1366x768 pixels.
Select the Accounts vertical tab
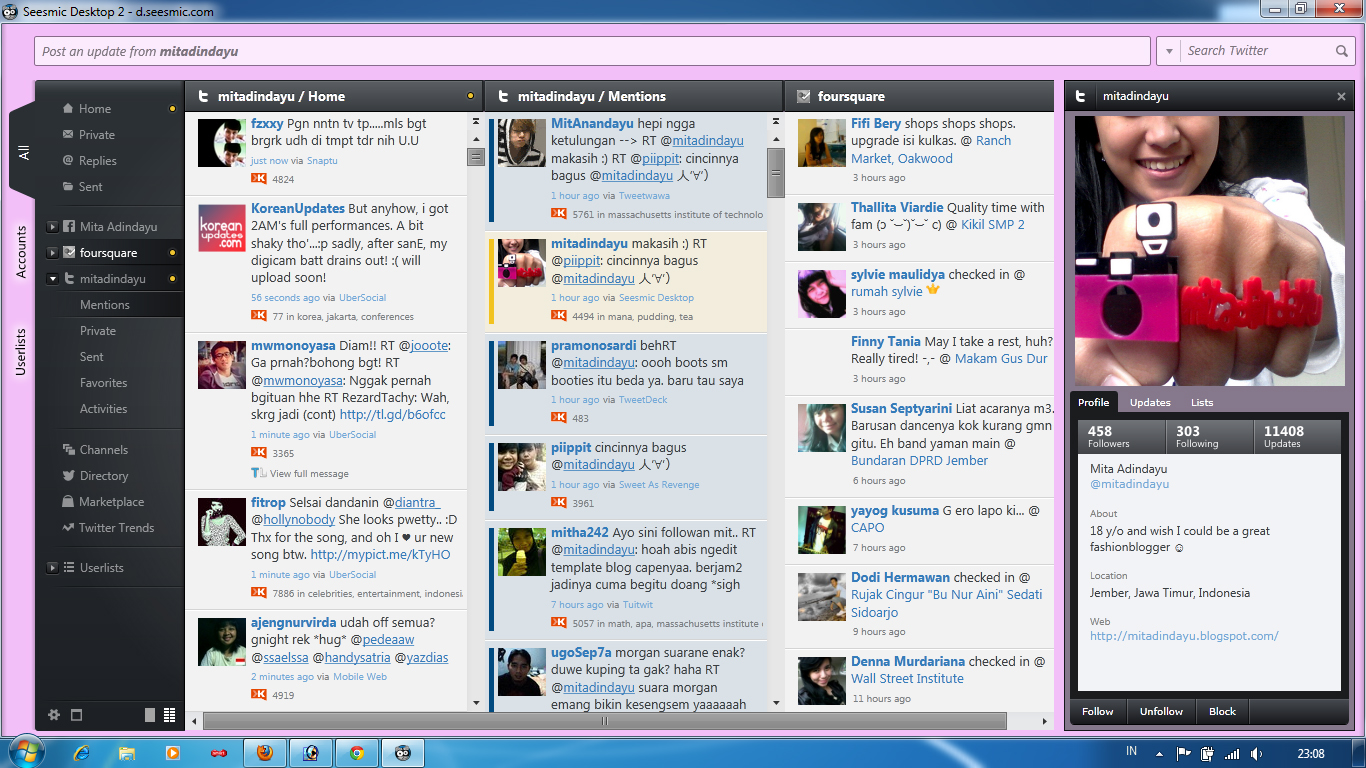coord(22,251)
